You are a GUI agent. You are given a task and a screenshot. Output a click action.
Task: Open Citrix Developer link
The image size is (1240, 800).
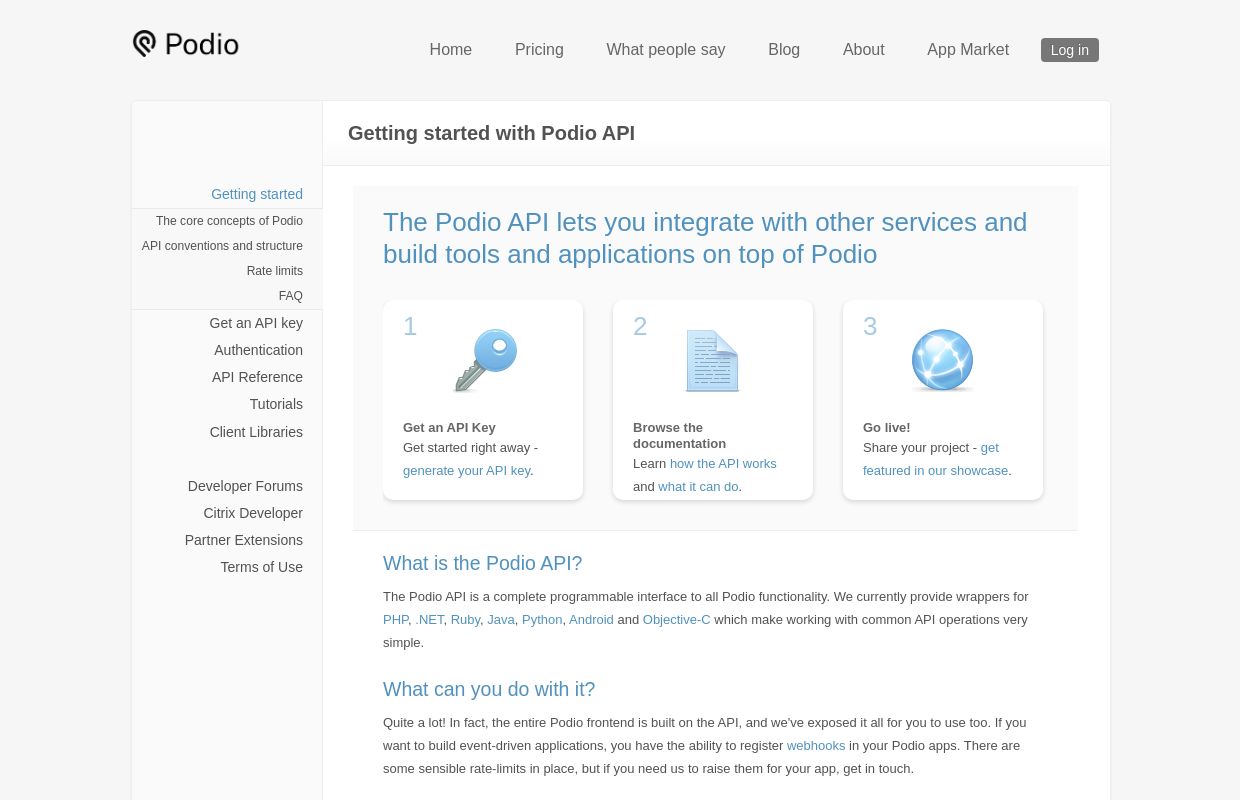pyautogui.click(x=253, y=513)
